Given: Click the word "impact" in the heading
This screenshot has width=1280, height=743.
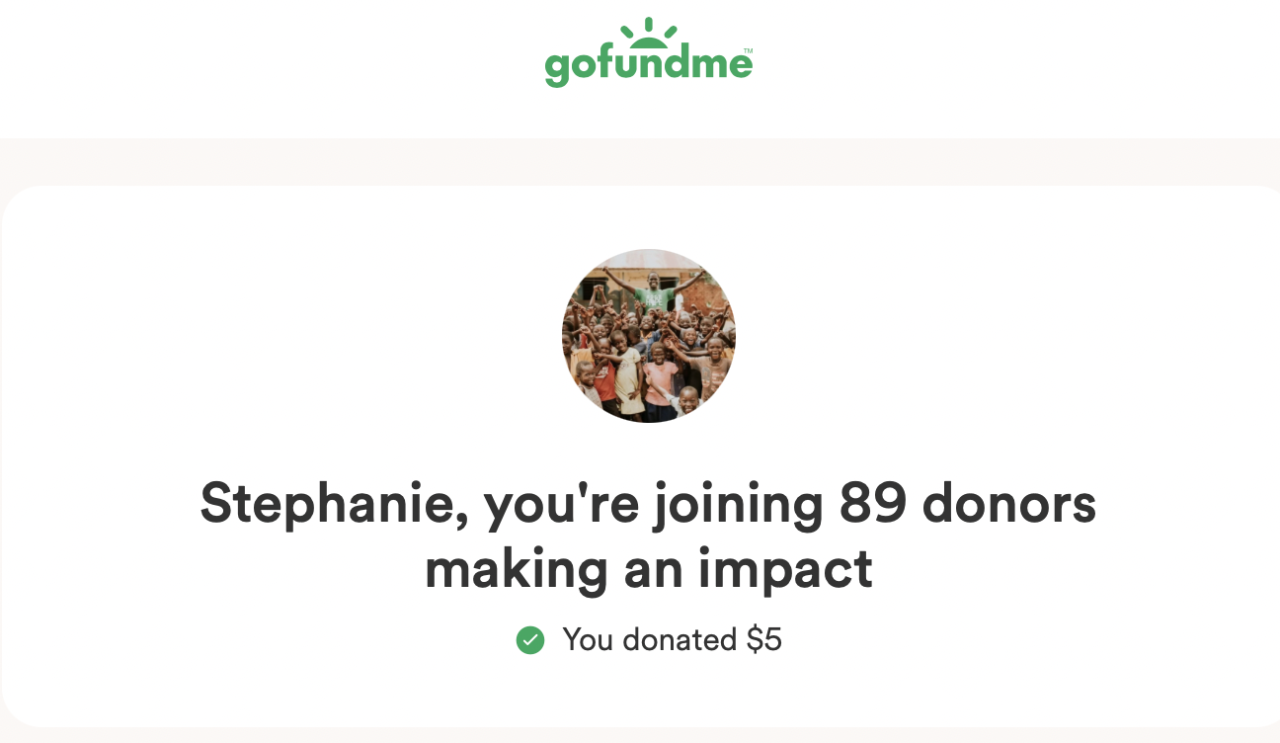Looking at the screenshot, I should [x=784, y=571].
